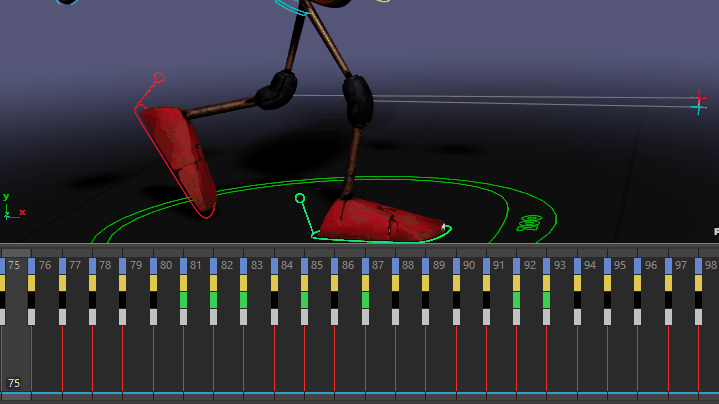Image resolution: width=719 pixels, height=404 pixels.
Task: Go to frame 80 on the timeline
Action: pyautogui.click(x=167, y=265)
